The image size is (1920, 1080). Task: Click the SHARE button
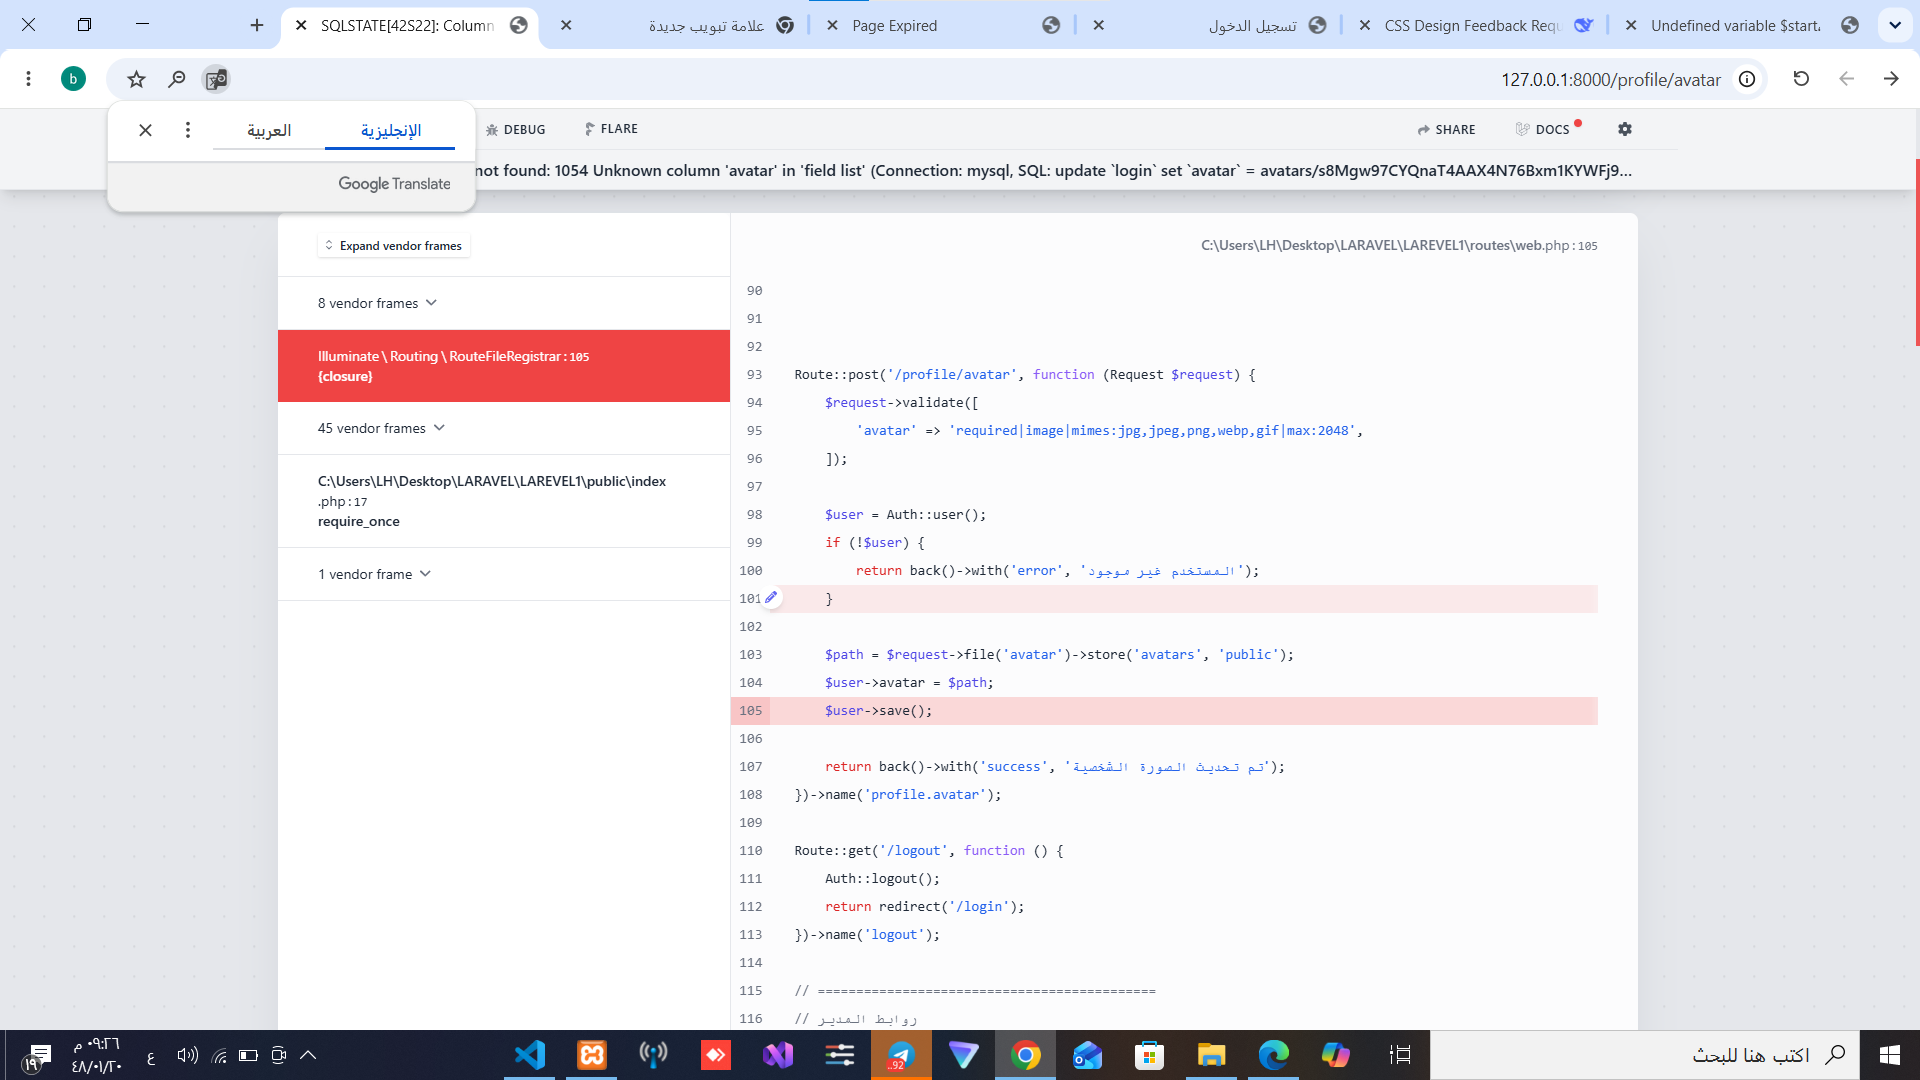coord(1446,129)
